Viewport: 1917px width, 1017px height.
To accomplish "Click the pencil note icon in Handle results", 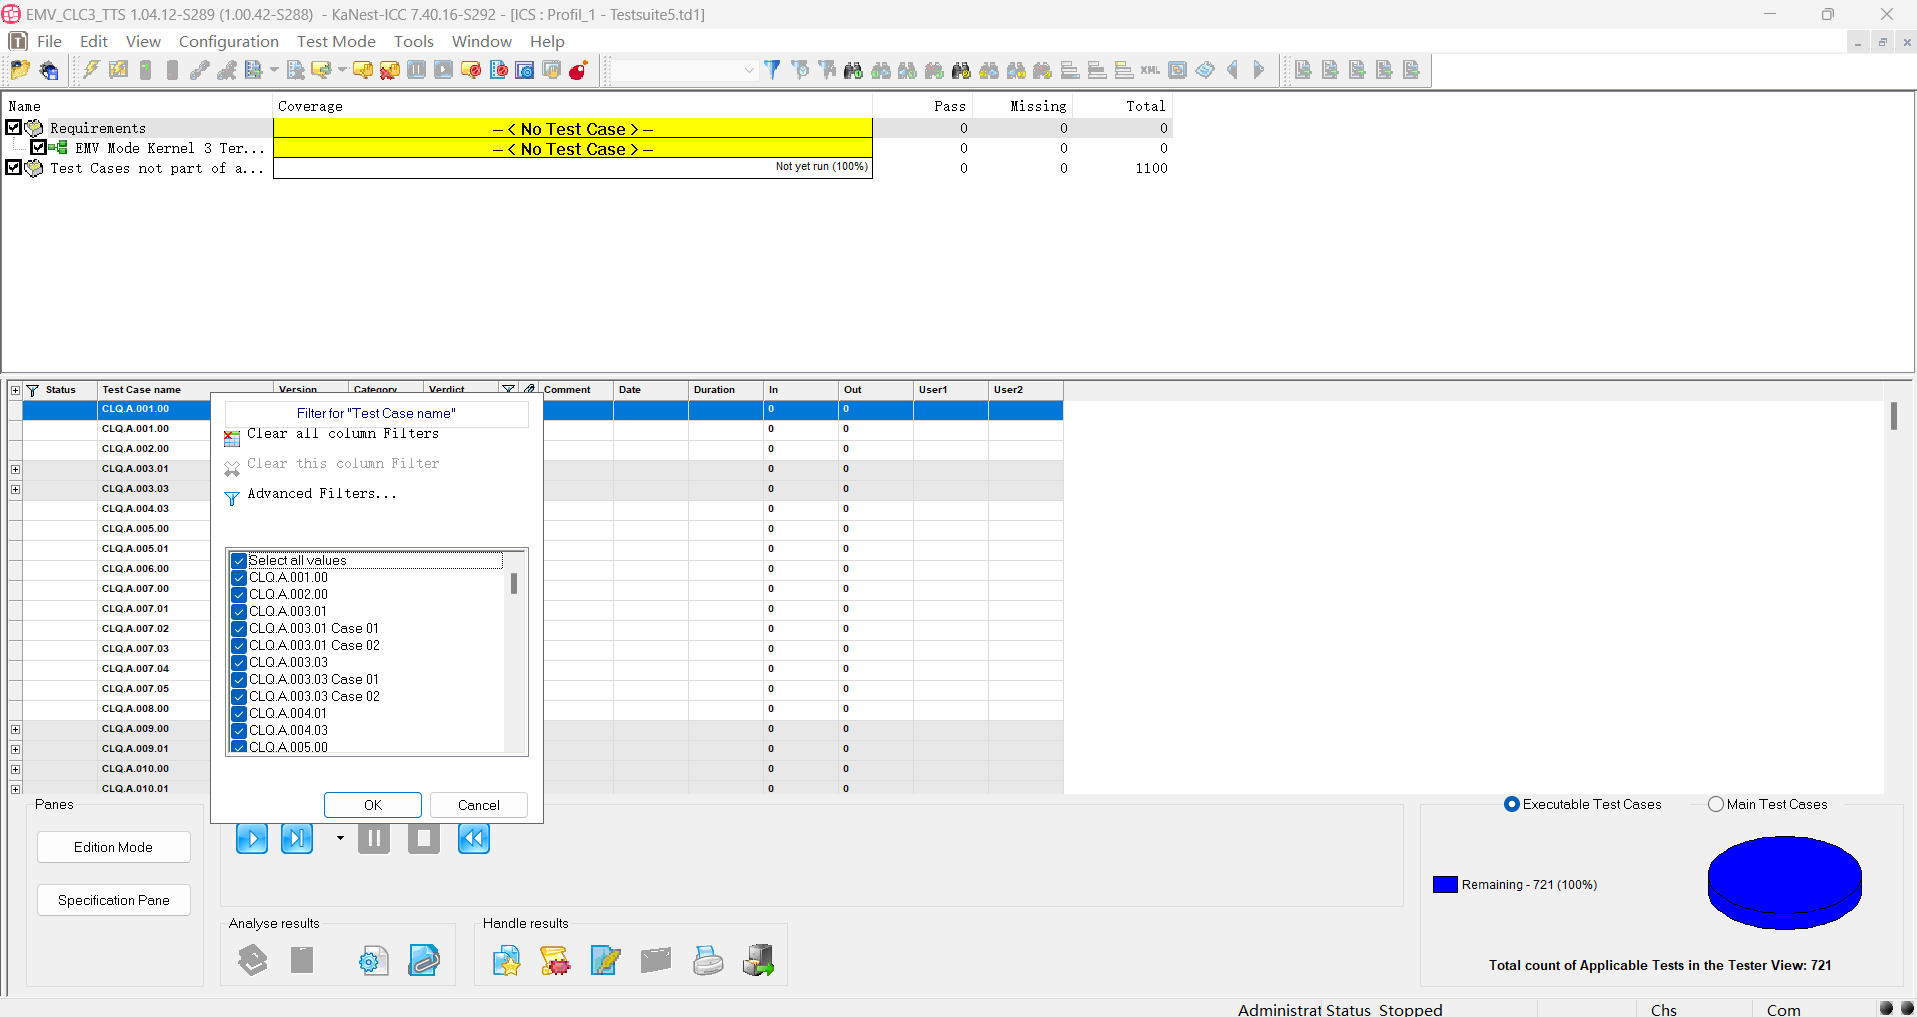I will tap(605, 960).
